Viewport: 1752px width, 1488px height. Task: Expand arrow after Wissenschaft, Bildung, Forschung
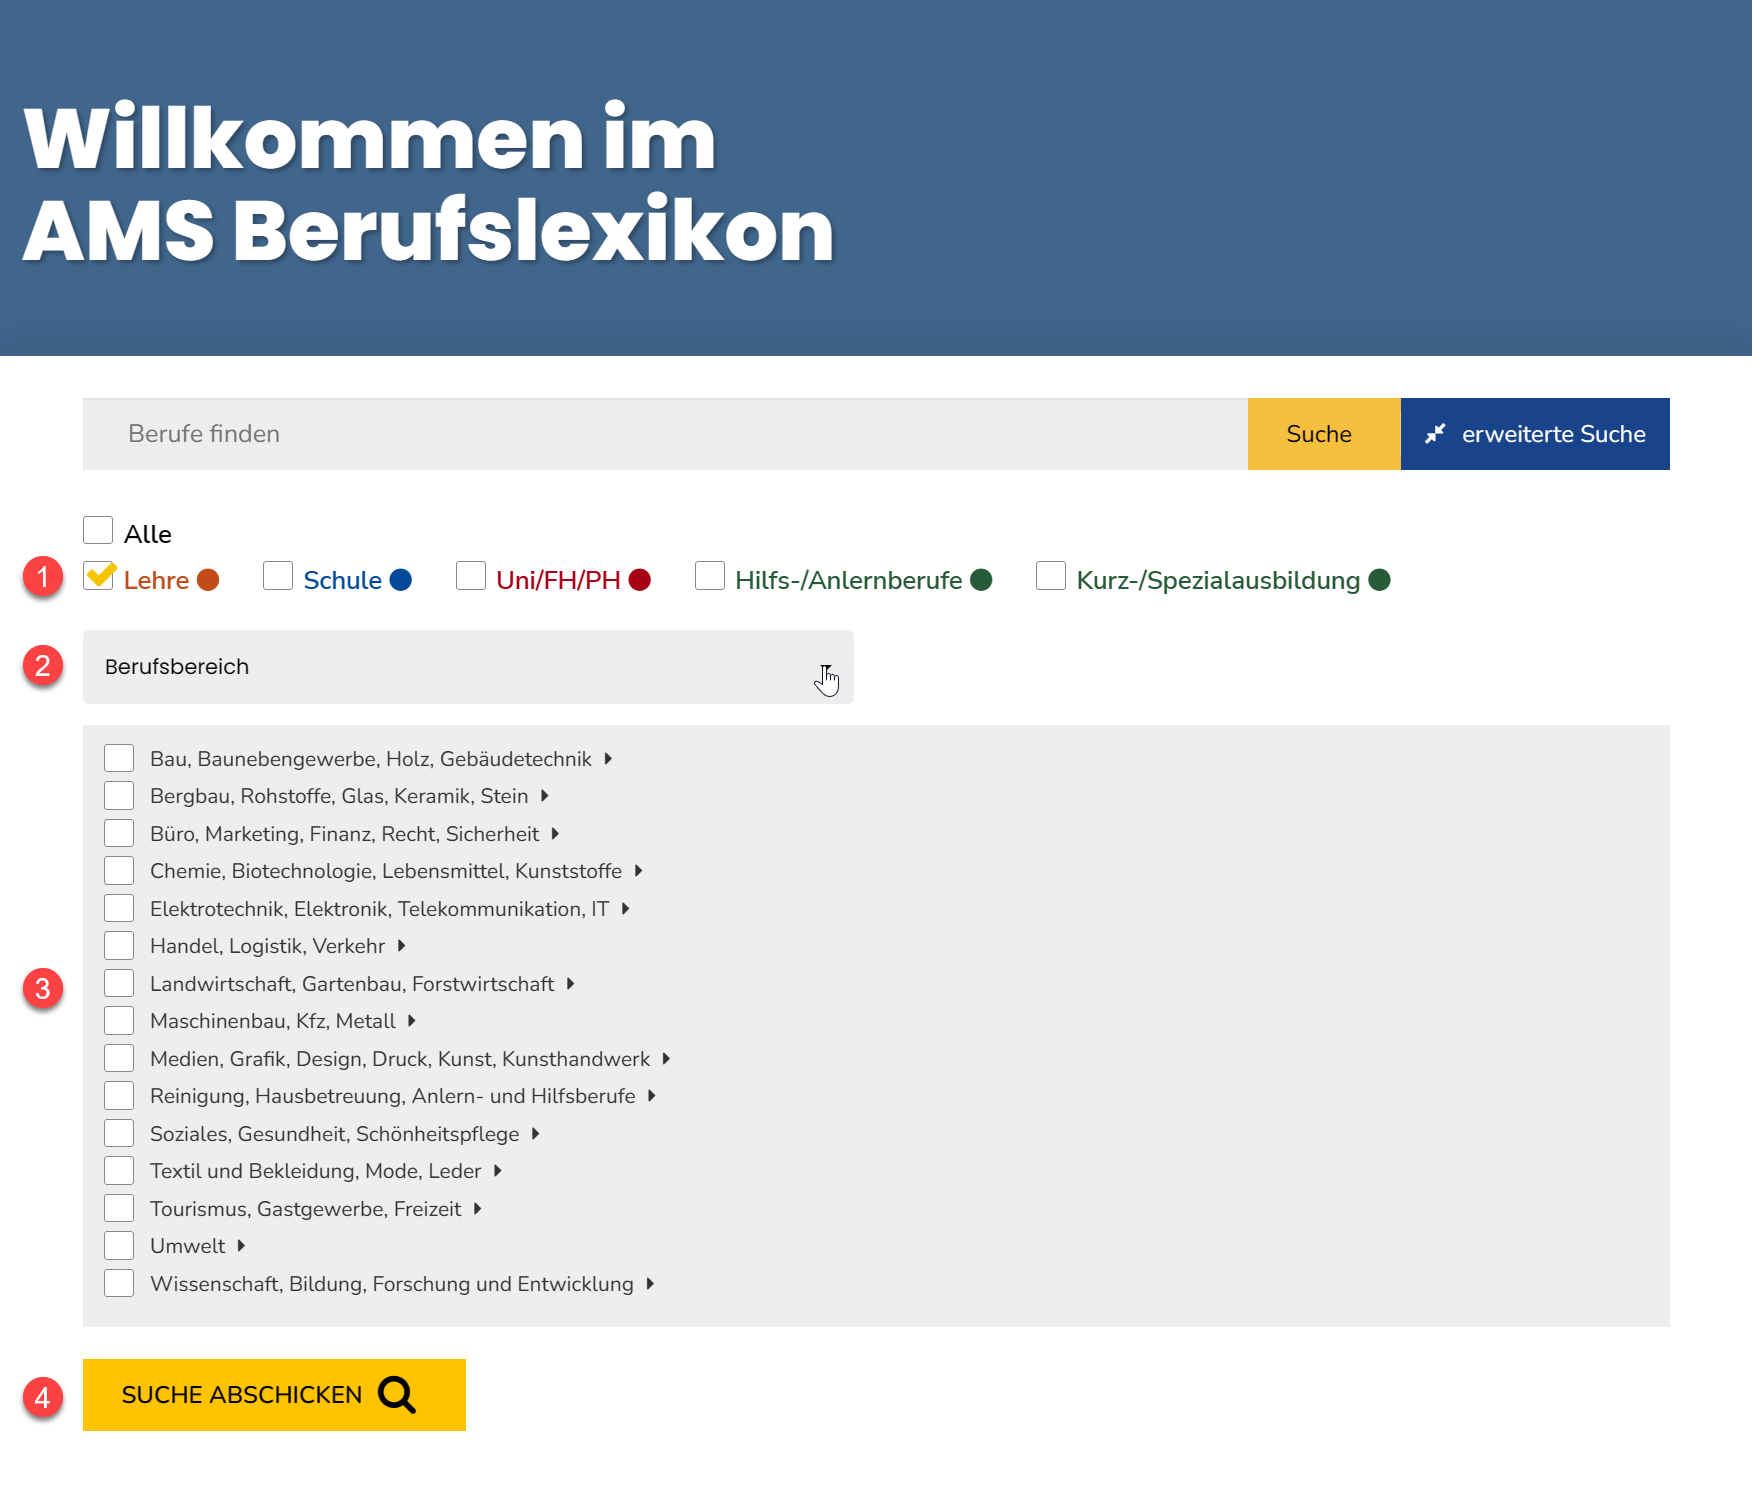[x=650, y=1284]
